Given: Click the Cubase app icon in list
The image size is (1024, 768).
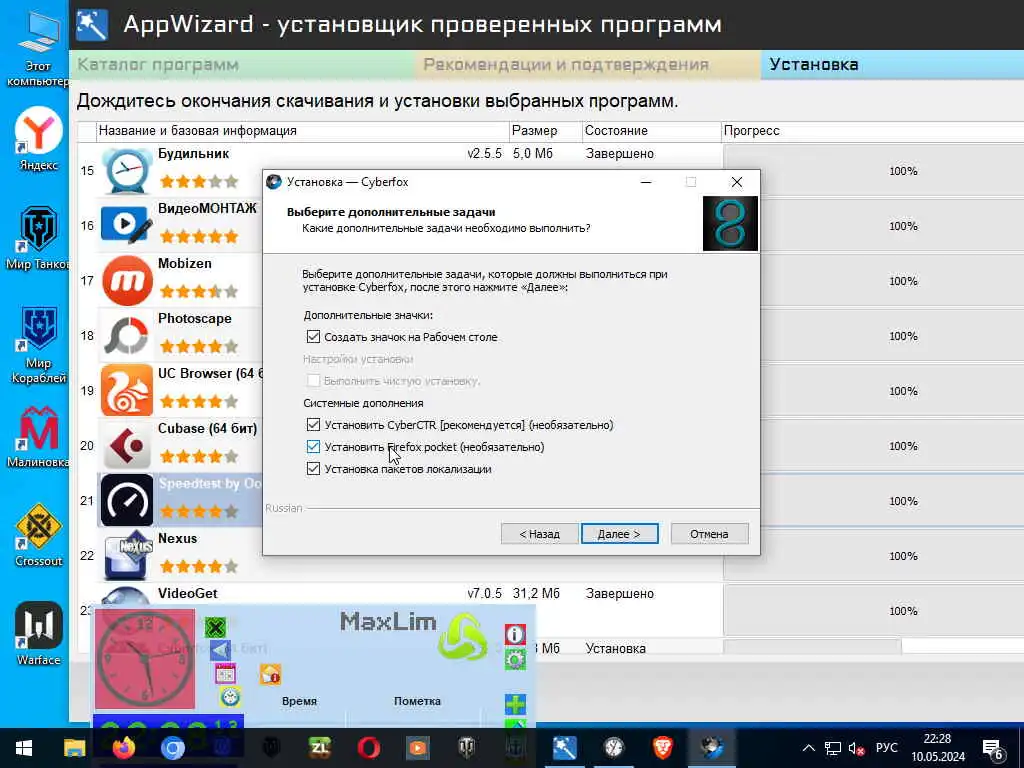Looking at the screenshot, I should (127, 445).
